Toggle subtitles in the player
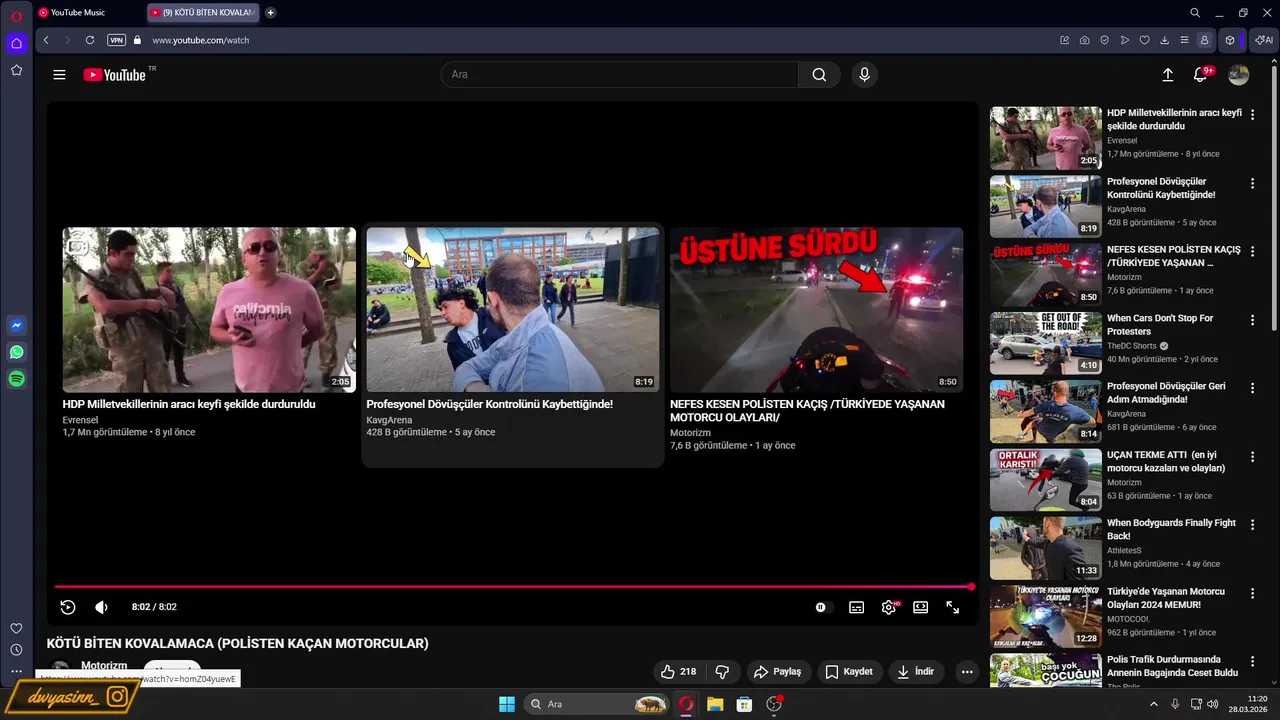 coord(856,607)
